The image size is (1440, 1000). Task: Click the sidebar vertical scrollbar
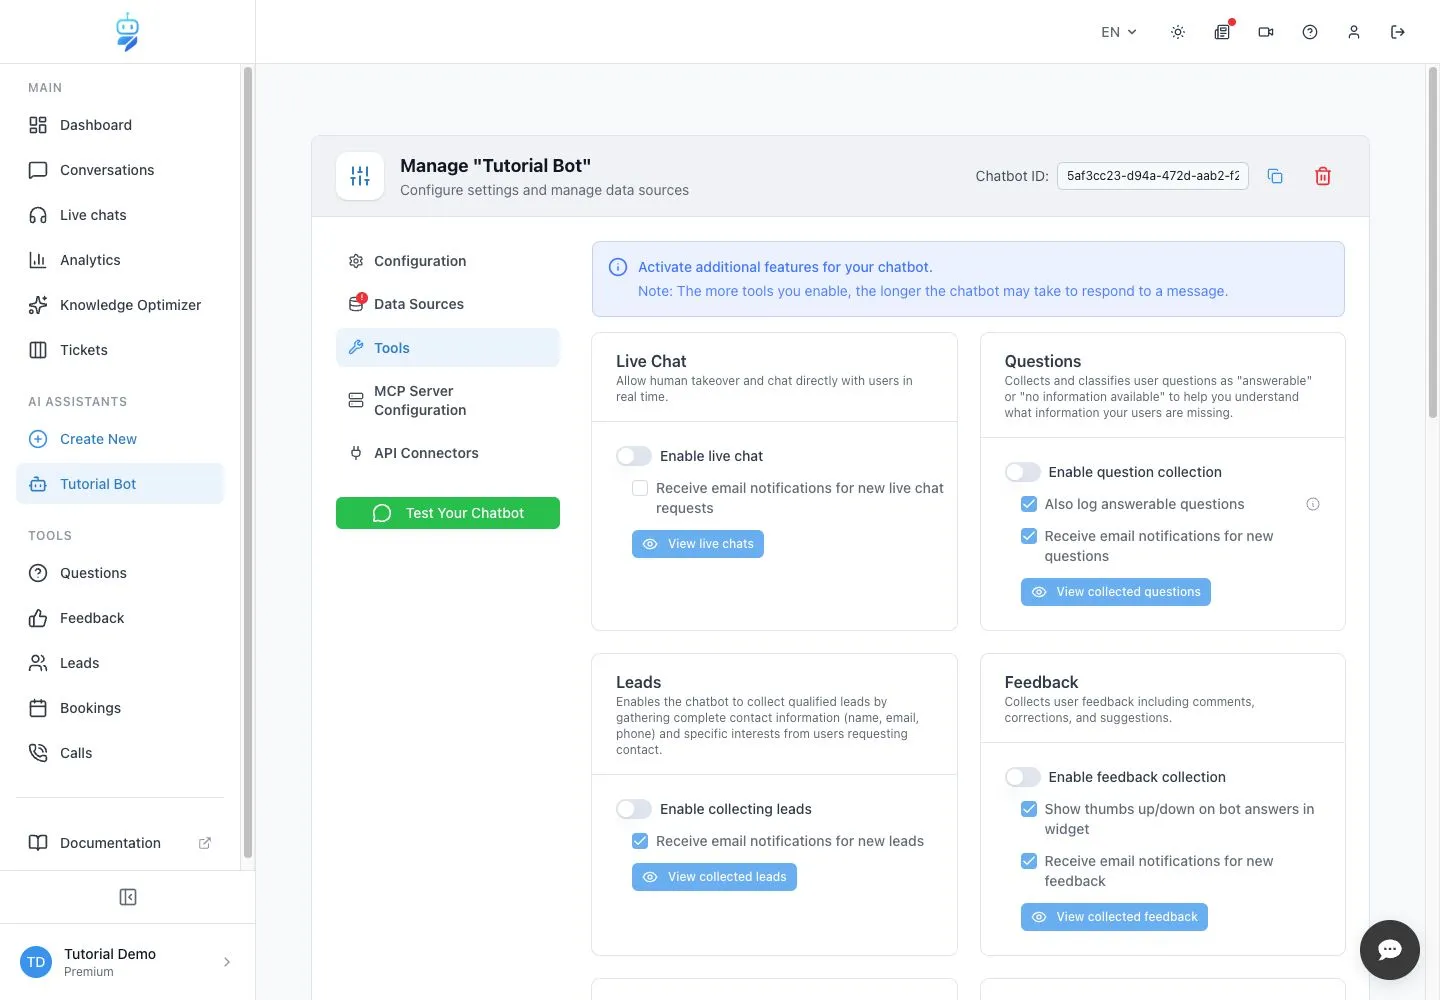tap(247, 462)
